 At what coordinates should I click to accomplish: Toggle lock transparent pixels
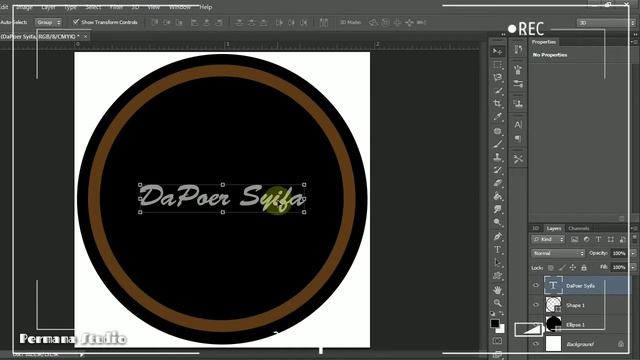[x=551, y=268]
